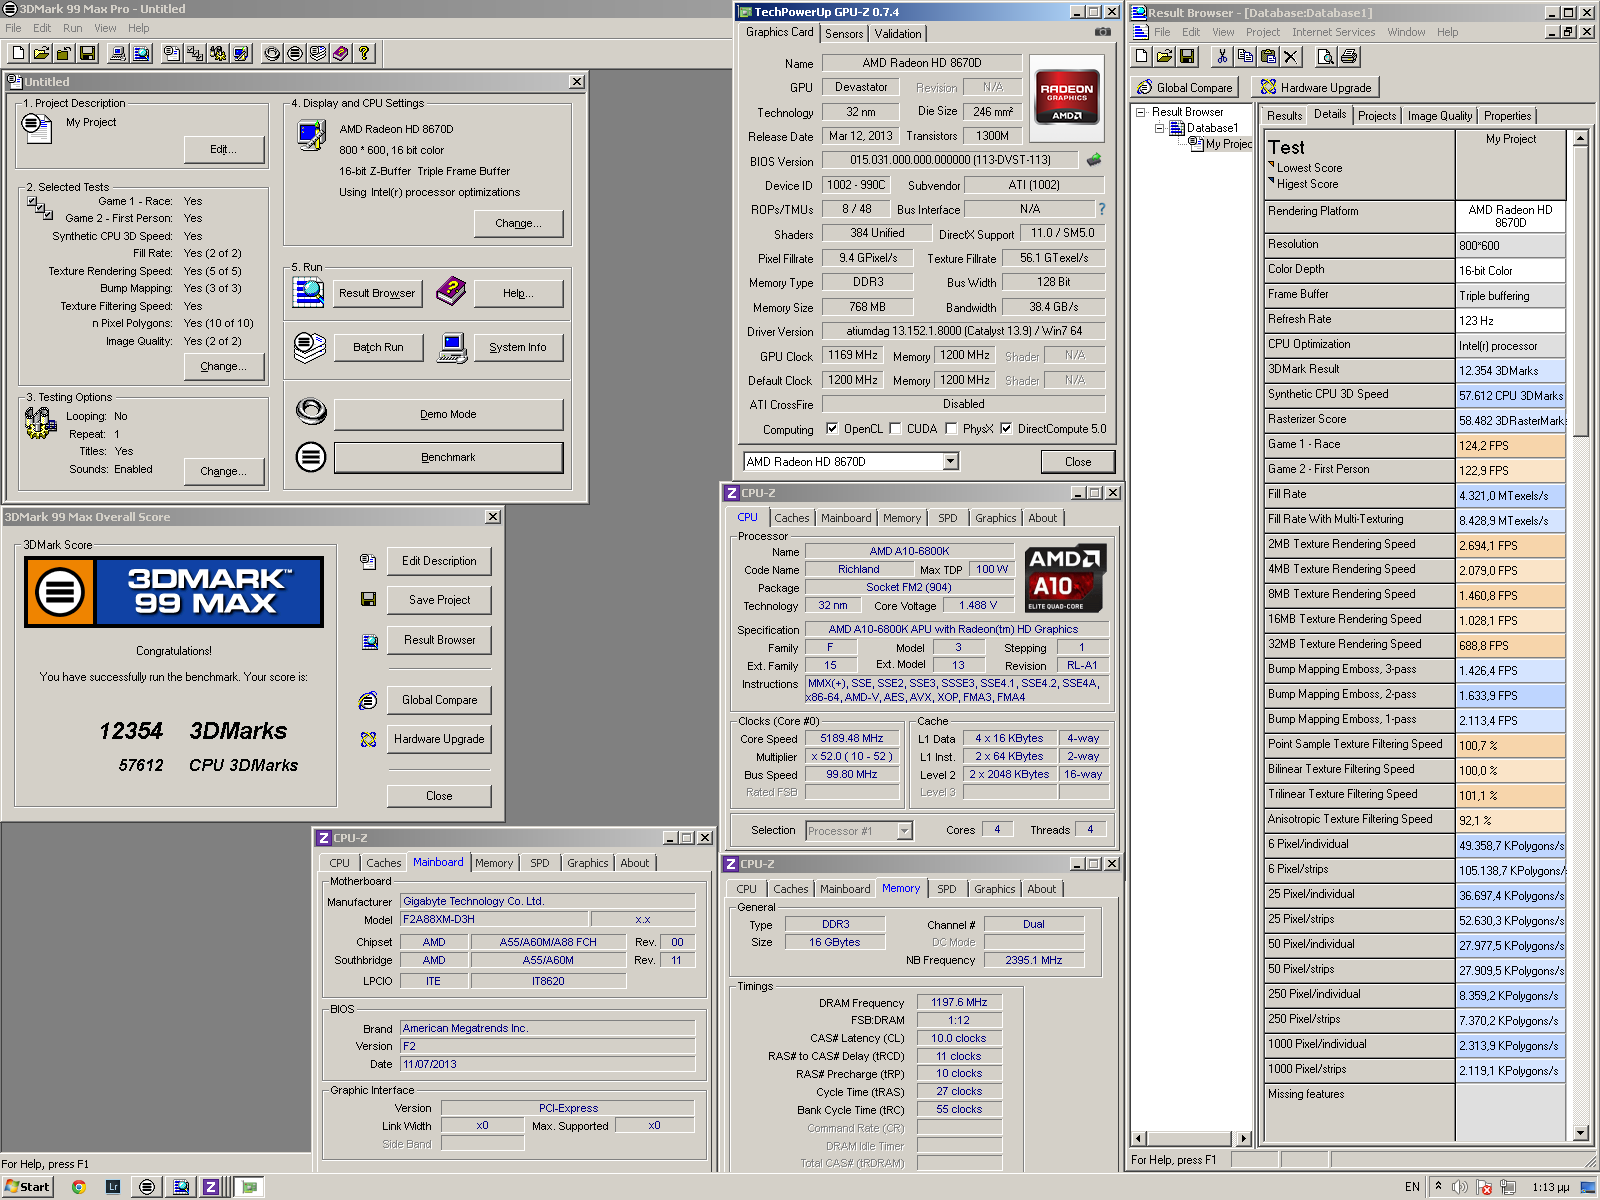Open GPU selection dropdown in GPU-Z
The height and width of the screenshot is (1200, 1600).
point(951,461)
